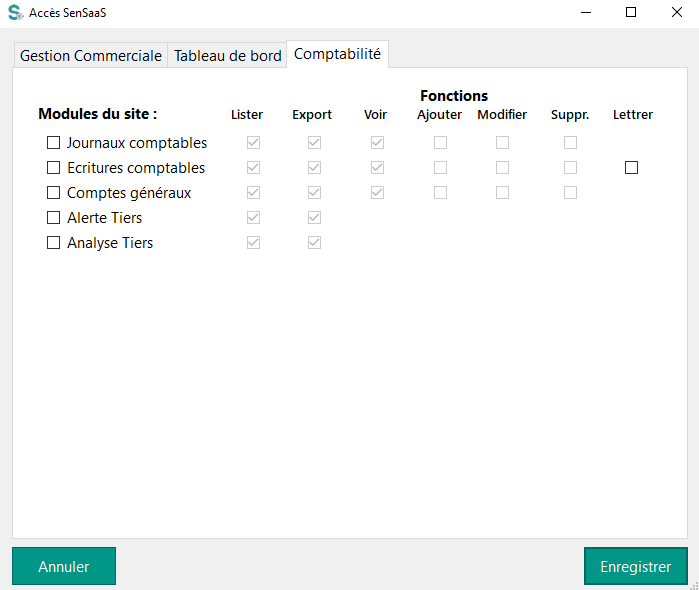Image resolution: width=699 pixels, height=590 pixels.
Task: Click the SenSaaS app icon in title bar
Action: point(15,12)
